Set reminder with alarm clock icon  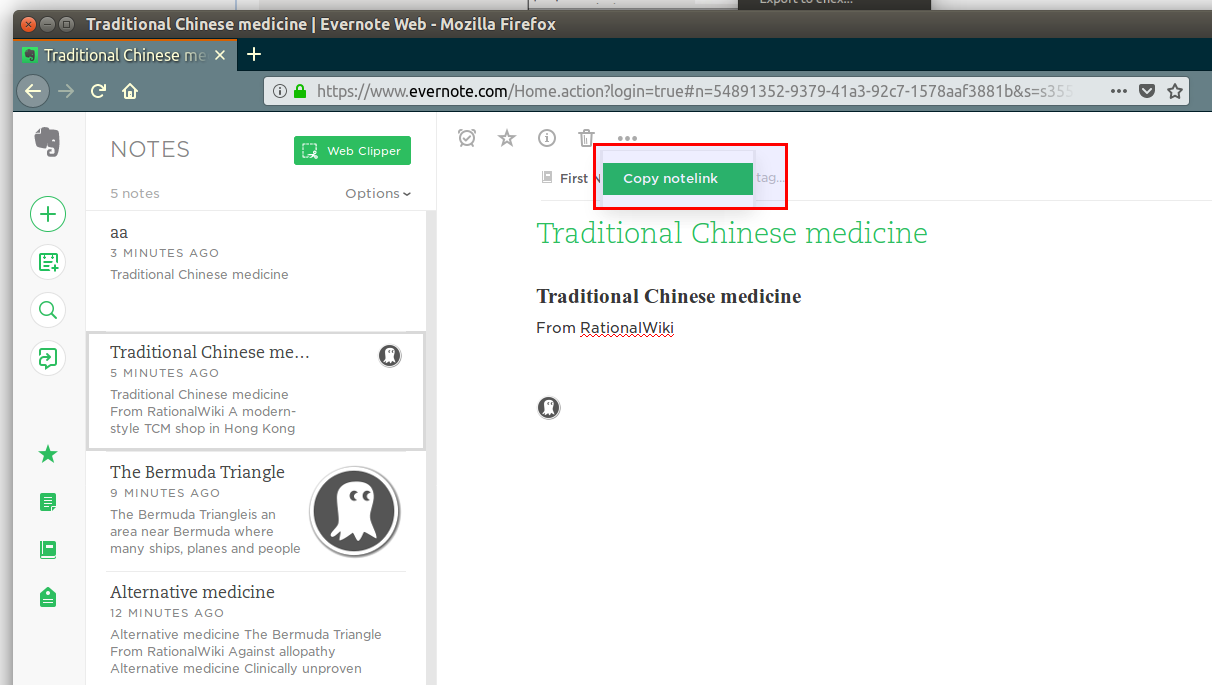[x=467, y=138]
